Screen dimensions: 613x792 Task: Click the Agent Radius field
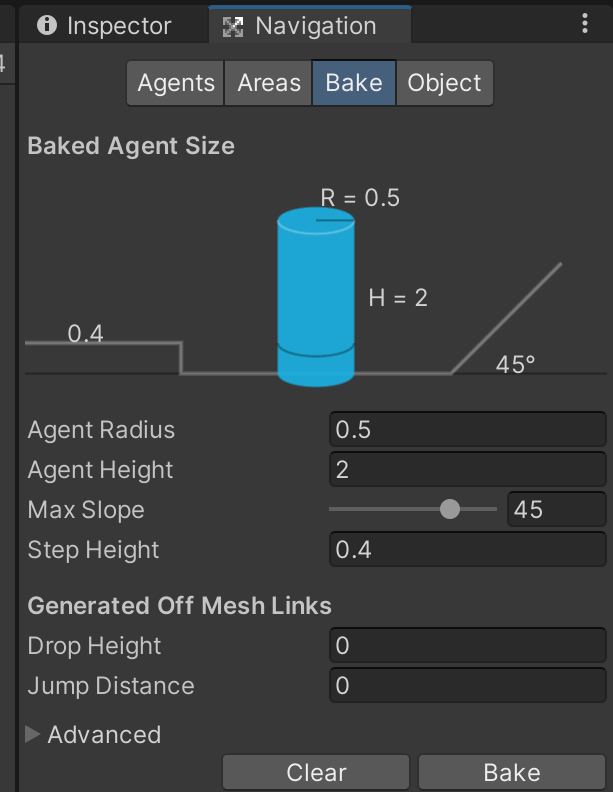[468, 429]
